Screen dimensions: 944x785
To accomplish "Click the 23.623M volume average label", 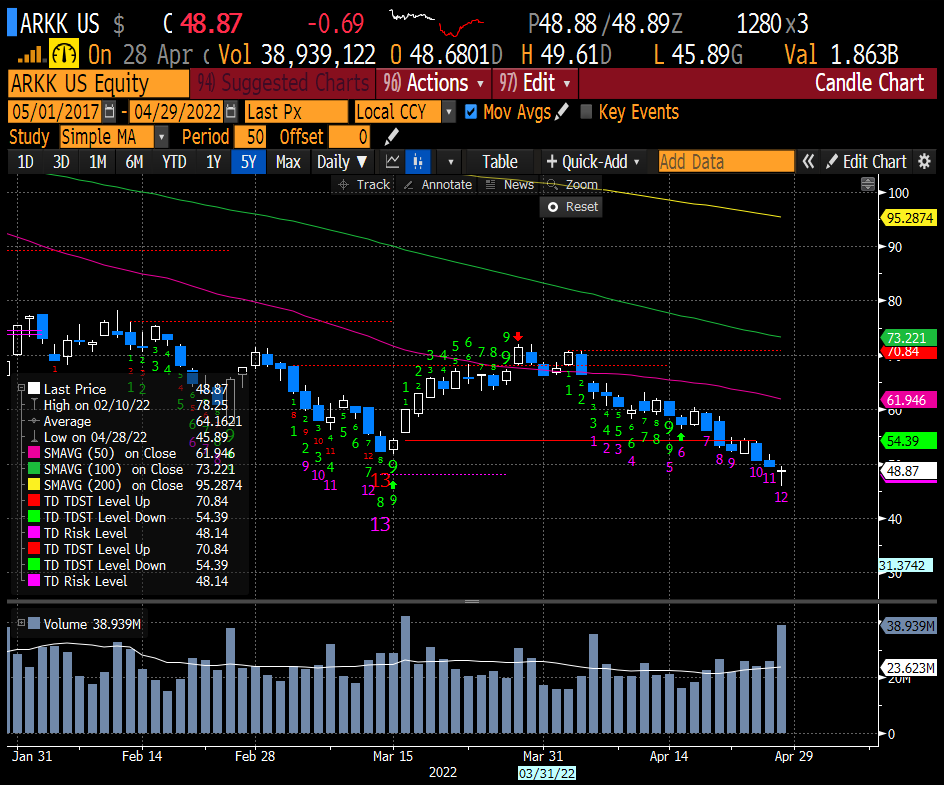I will click(909, 668).
